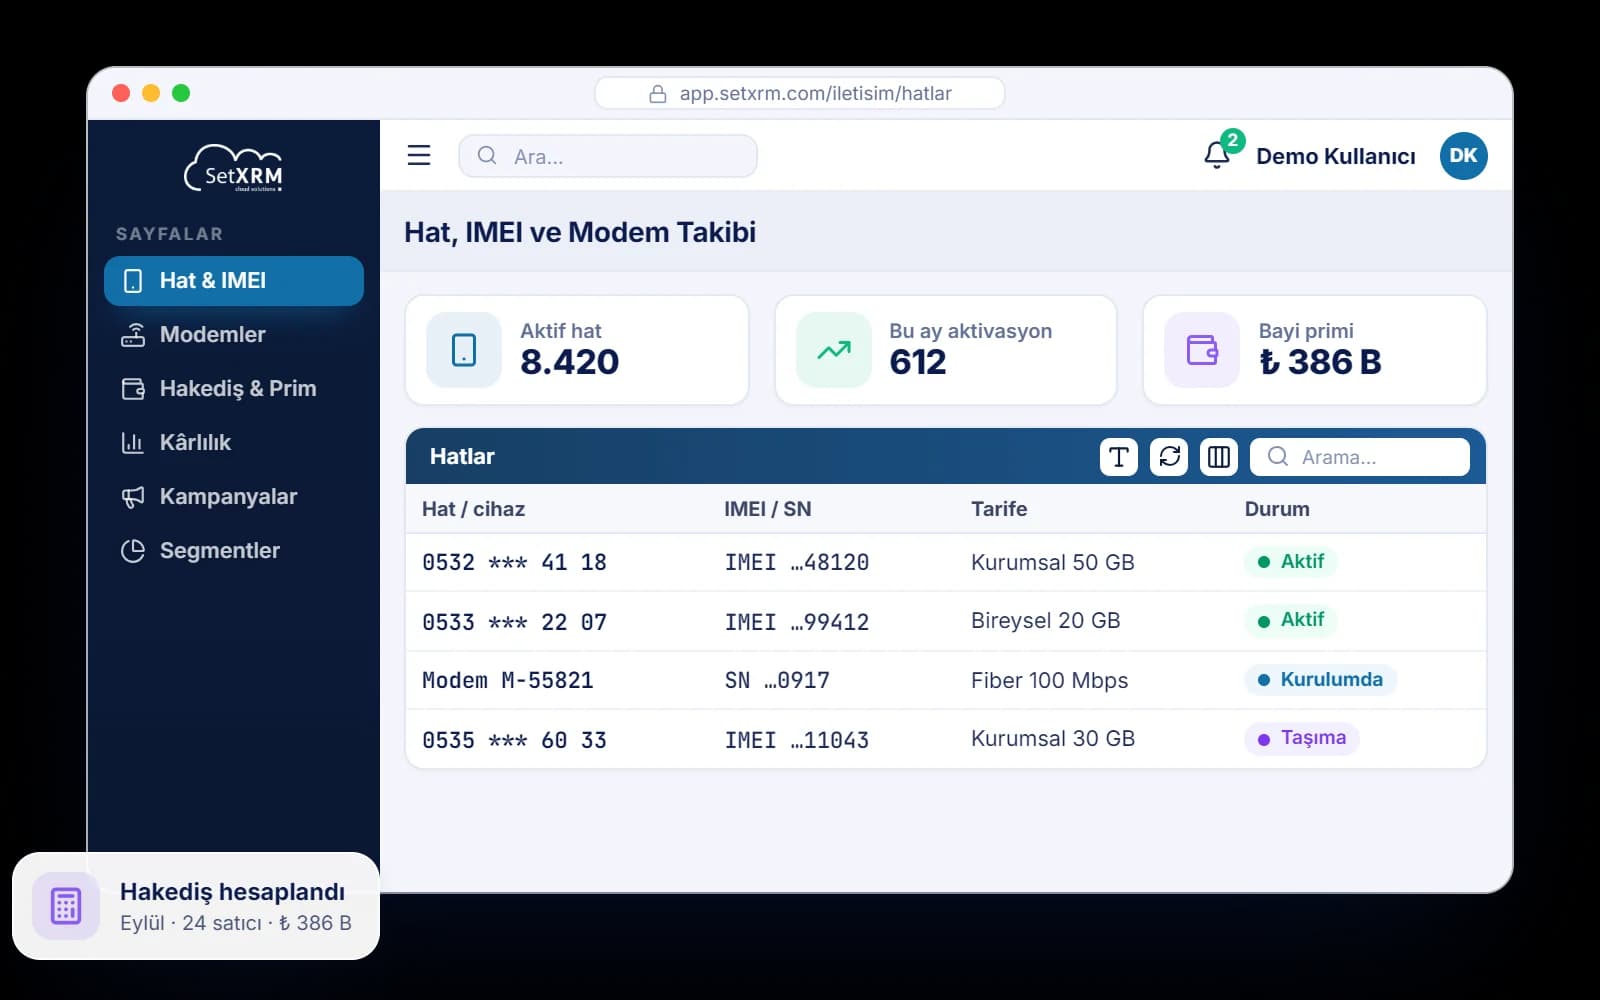Click the IMEI / SN column header
Screen dimensions: 1600x1000
point(768,509)
